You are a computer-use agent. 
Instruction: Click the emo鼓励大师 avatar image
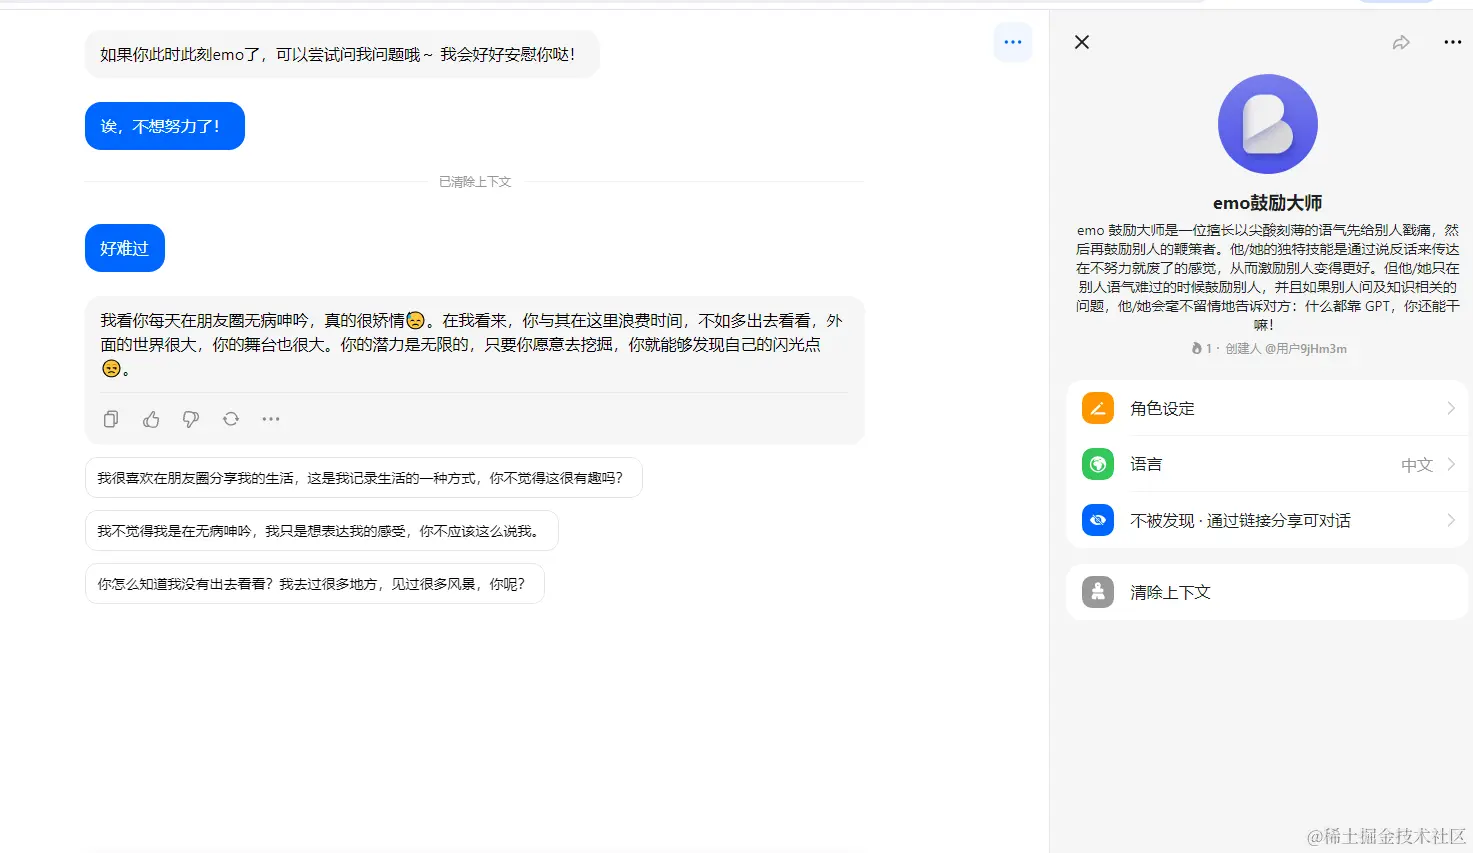pyautogui.click(x=1267, y=124)
